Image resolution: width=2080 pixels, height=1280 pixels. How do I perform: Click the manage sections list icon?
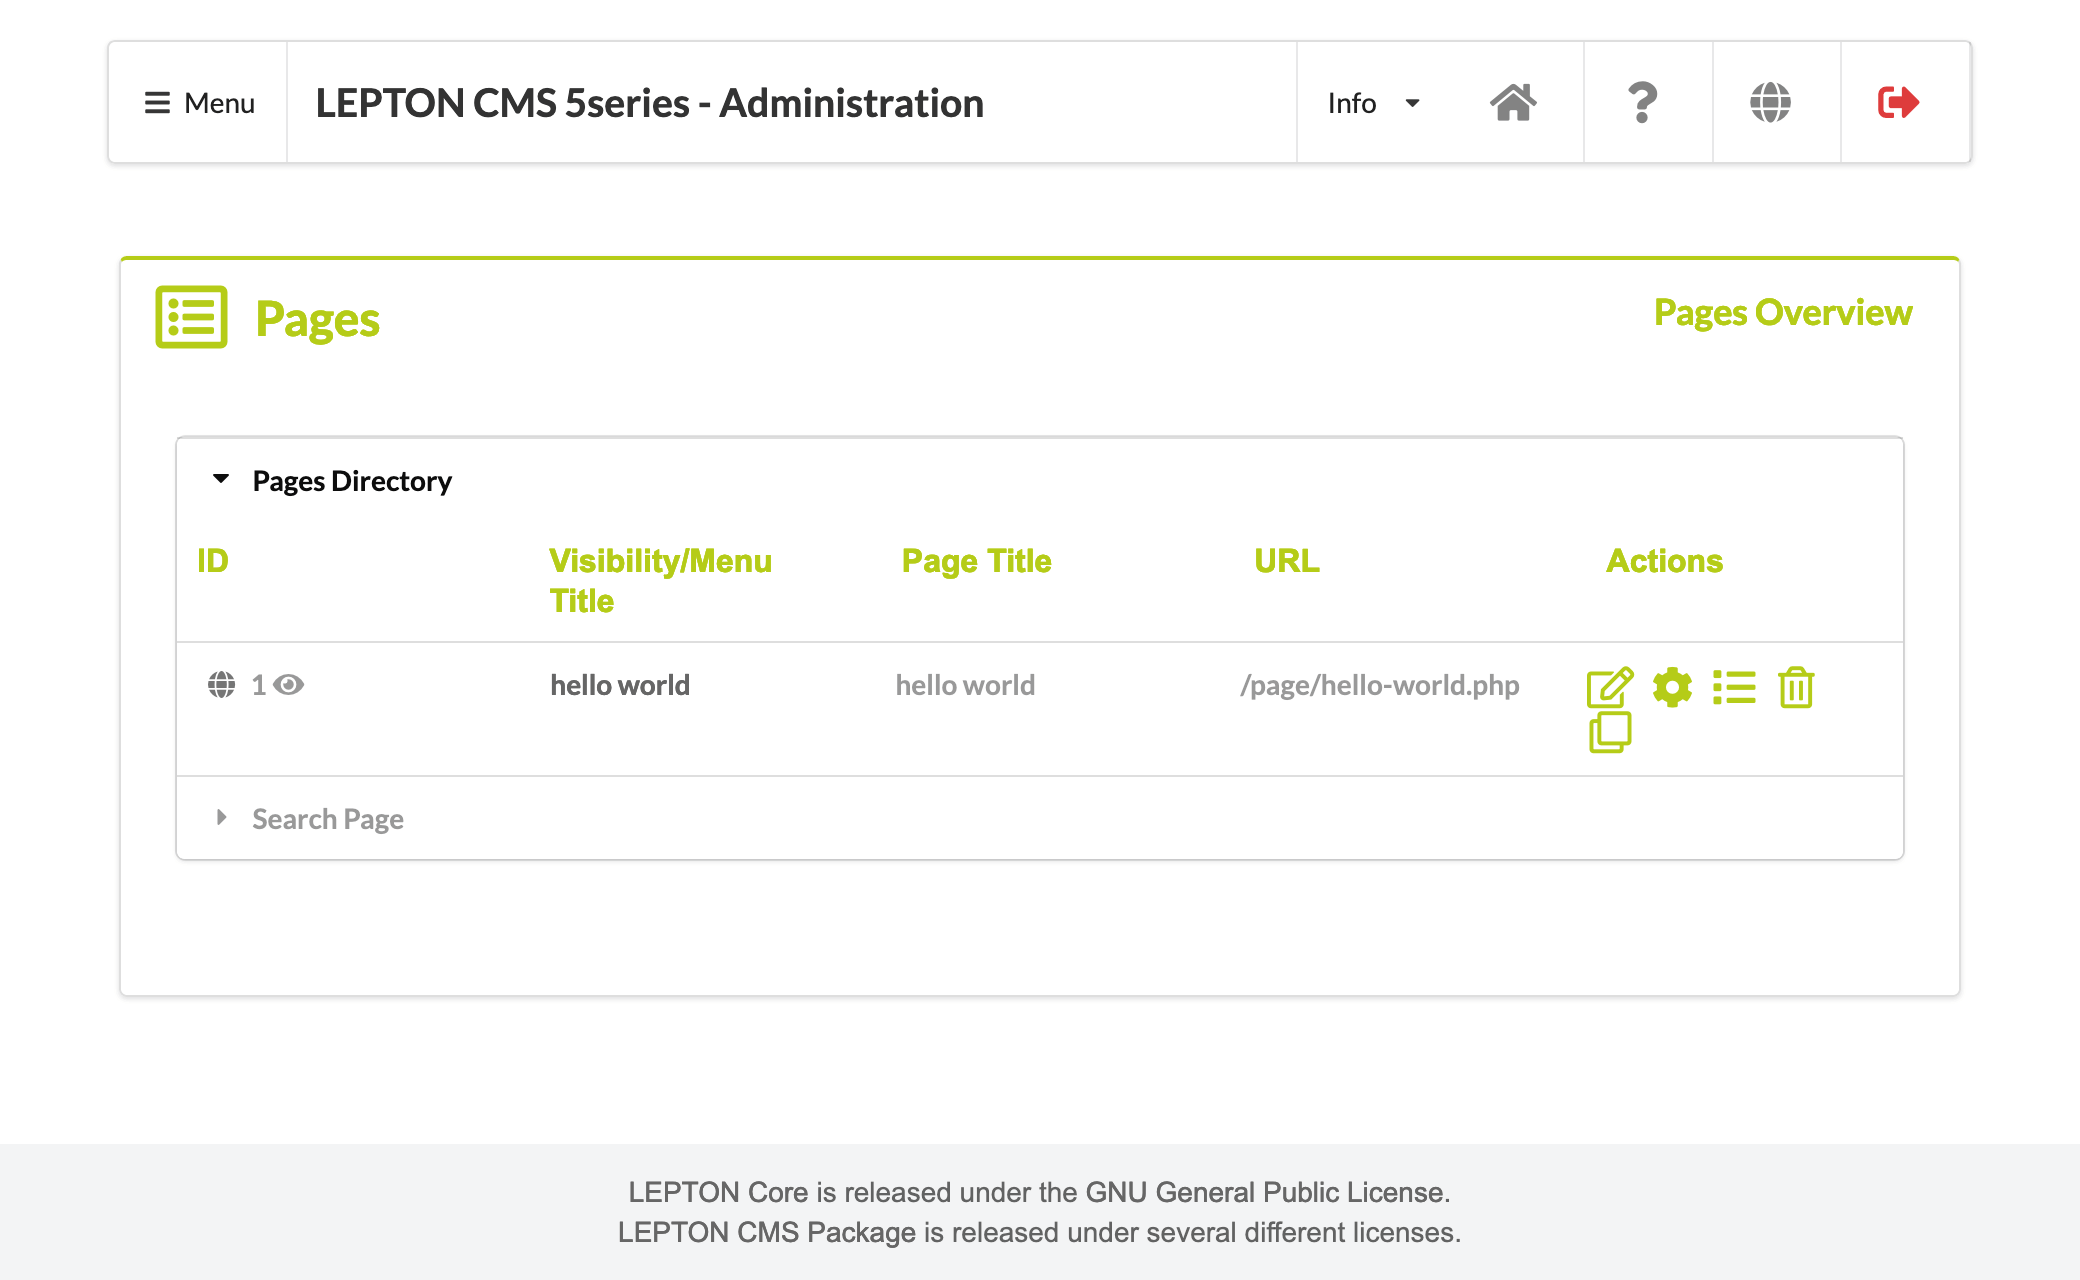[1734, 687]
